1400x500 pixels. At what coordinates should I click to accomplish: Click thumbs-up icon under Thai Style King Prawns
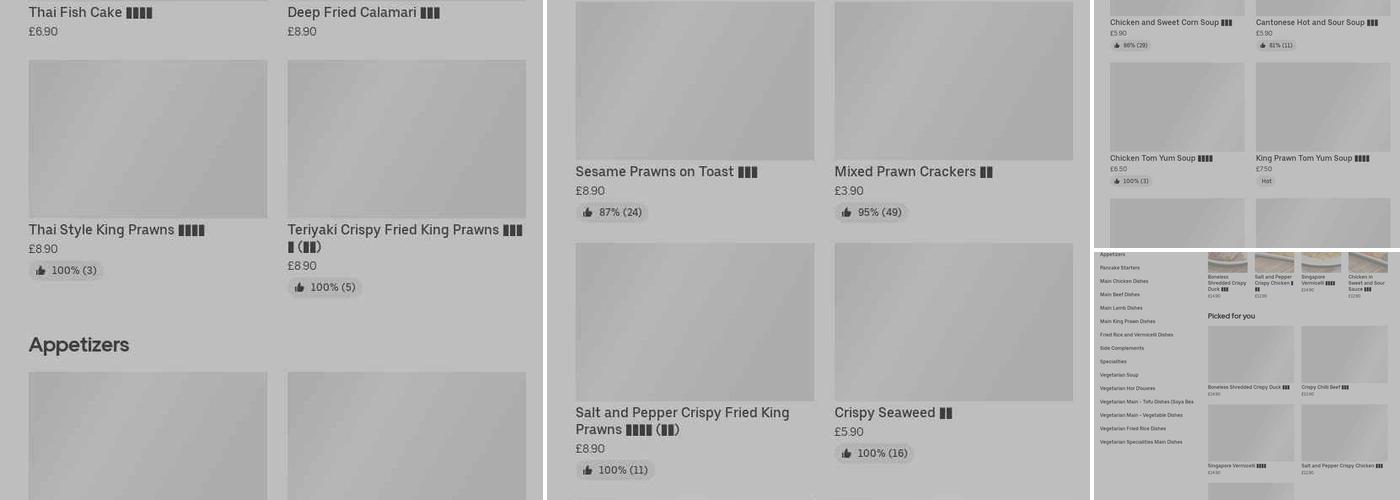click(41, 271)
